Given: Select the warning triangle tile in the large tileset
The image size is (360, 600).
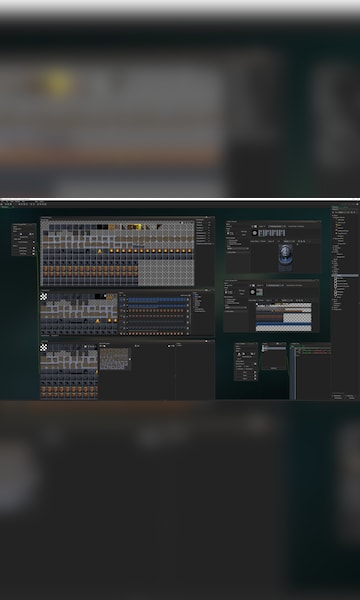Looking at the screenshot, I should 100,251.
